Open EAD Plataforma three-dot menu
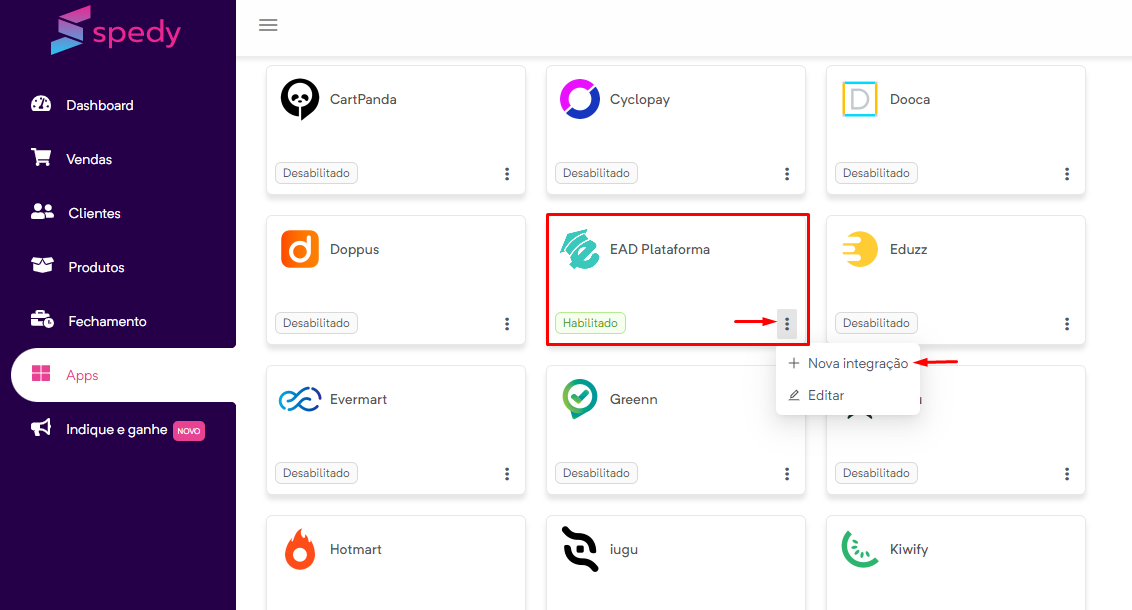 click(787, 324)
